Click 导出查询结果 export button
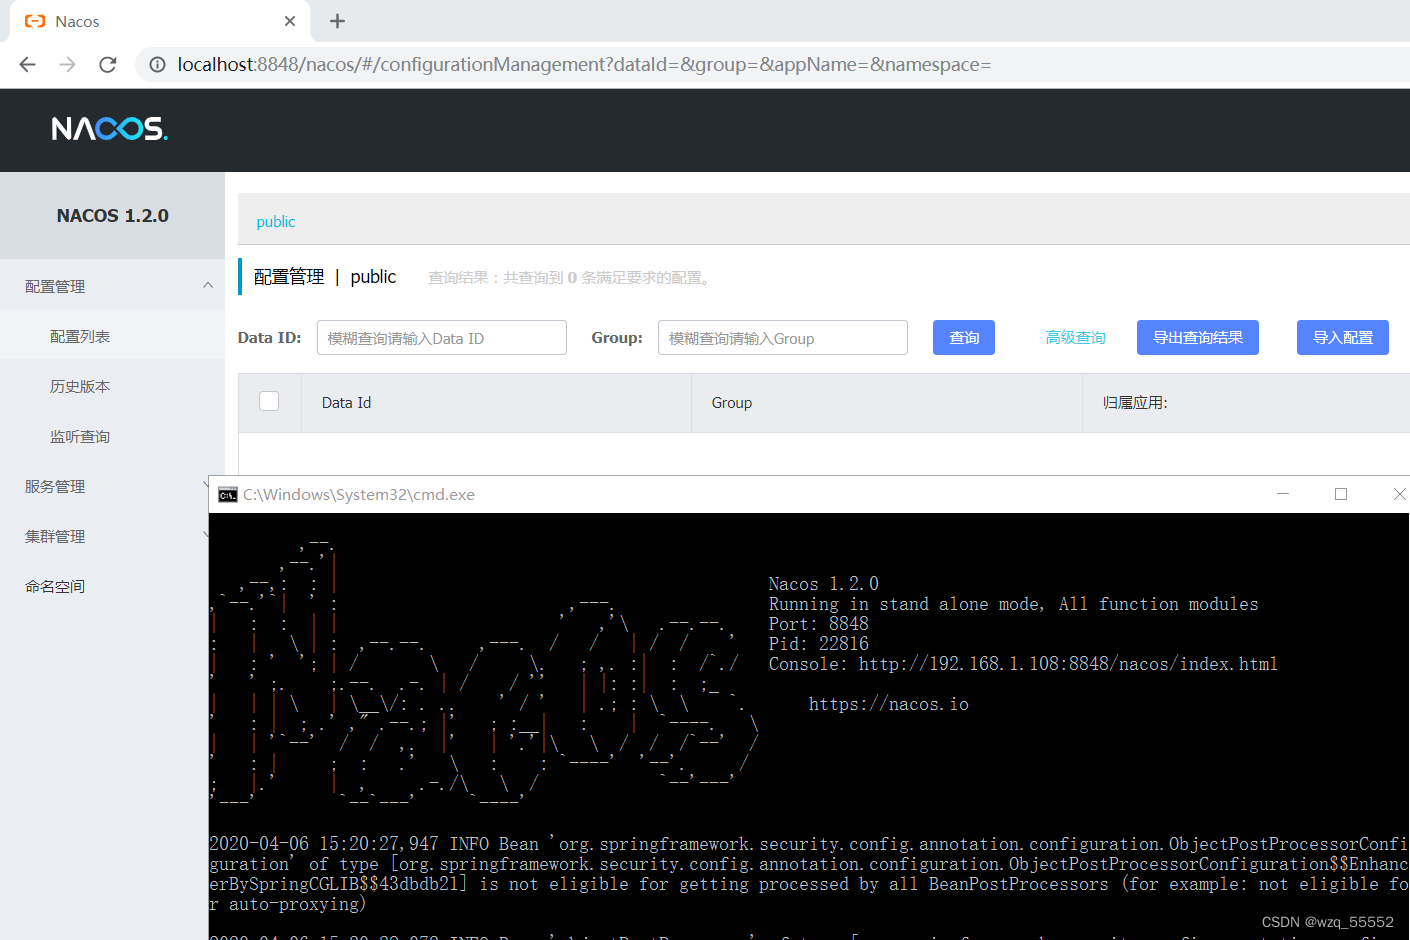The image size is (1410, 940). pos(1198,338)
